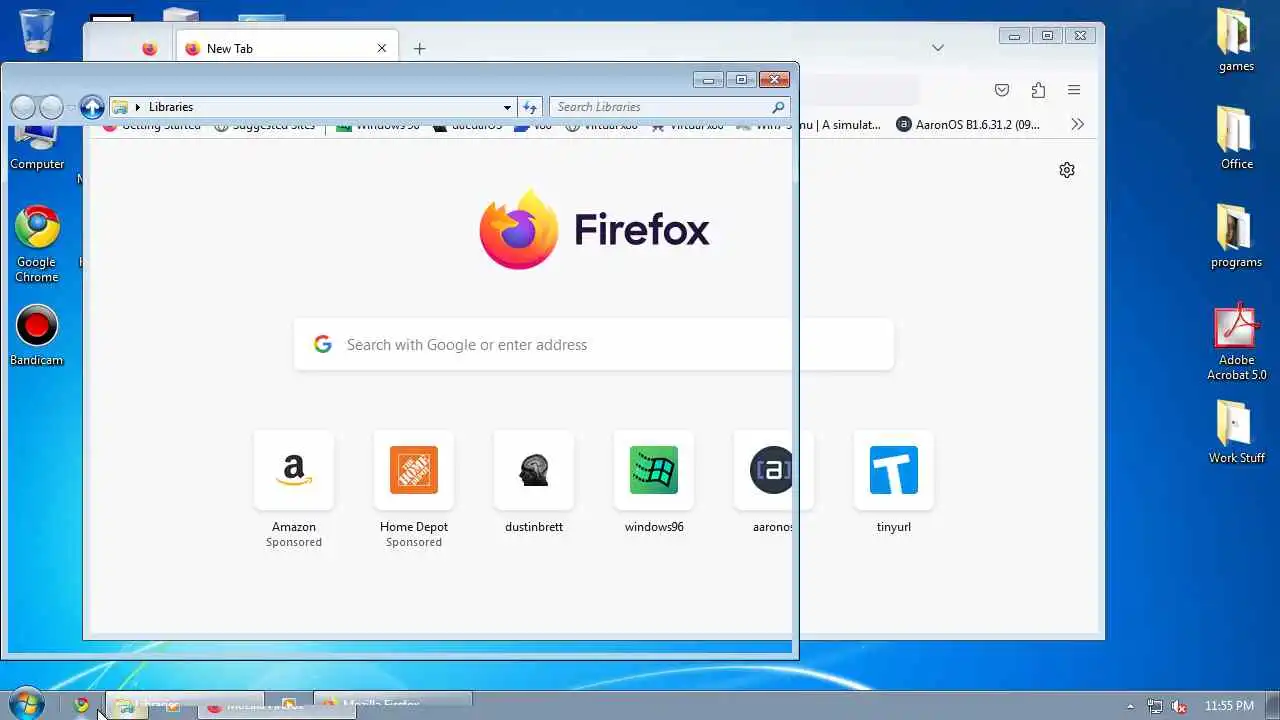Open Firefox extensions puzzle icon
Image resolution: width=1280 pixels, height=720 pixels.
pyautogui.click(x=1038, y=90)
